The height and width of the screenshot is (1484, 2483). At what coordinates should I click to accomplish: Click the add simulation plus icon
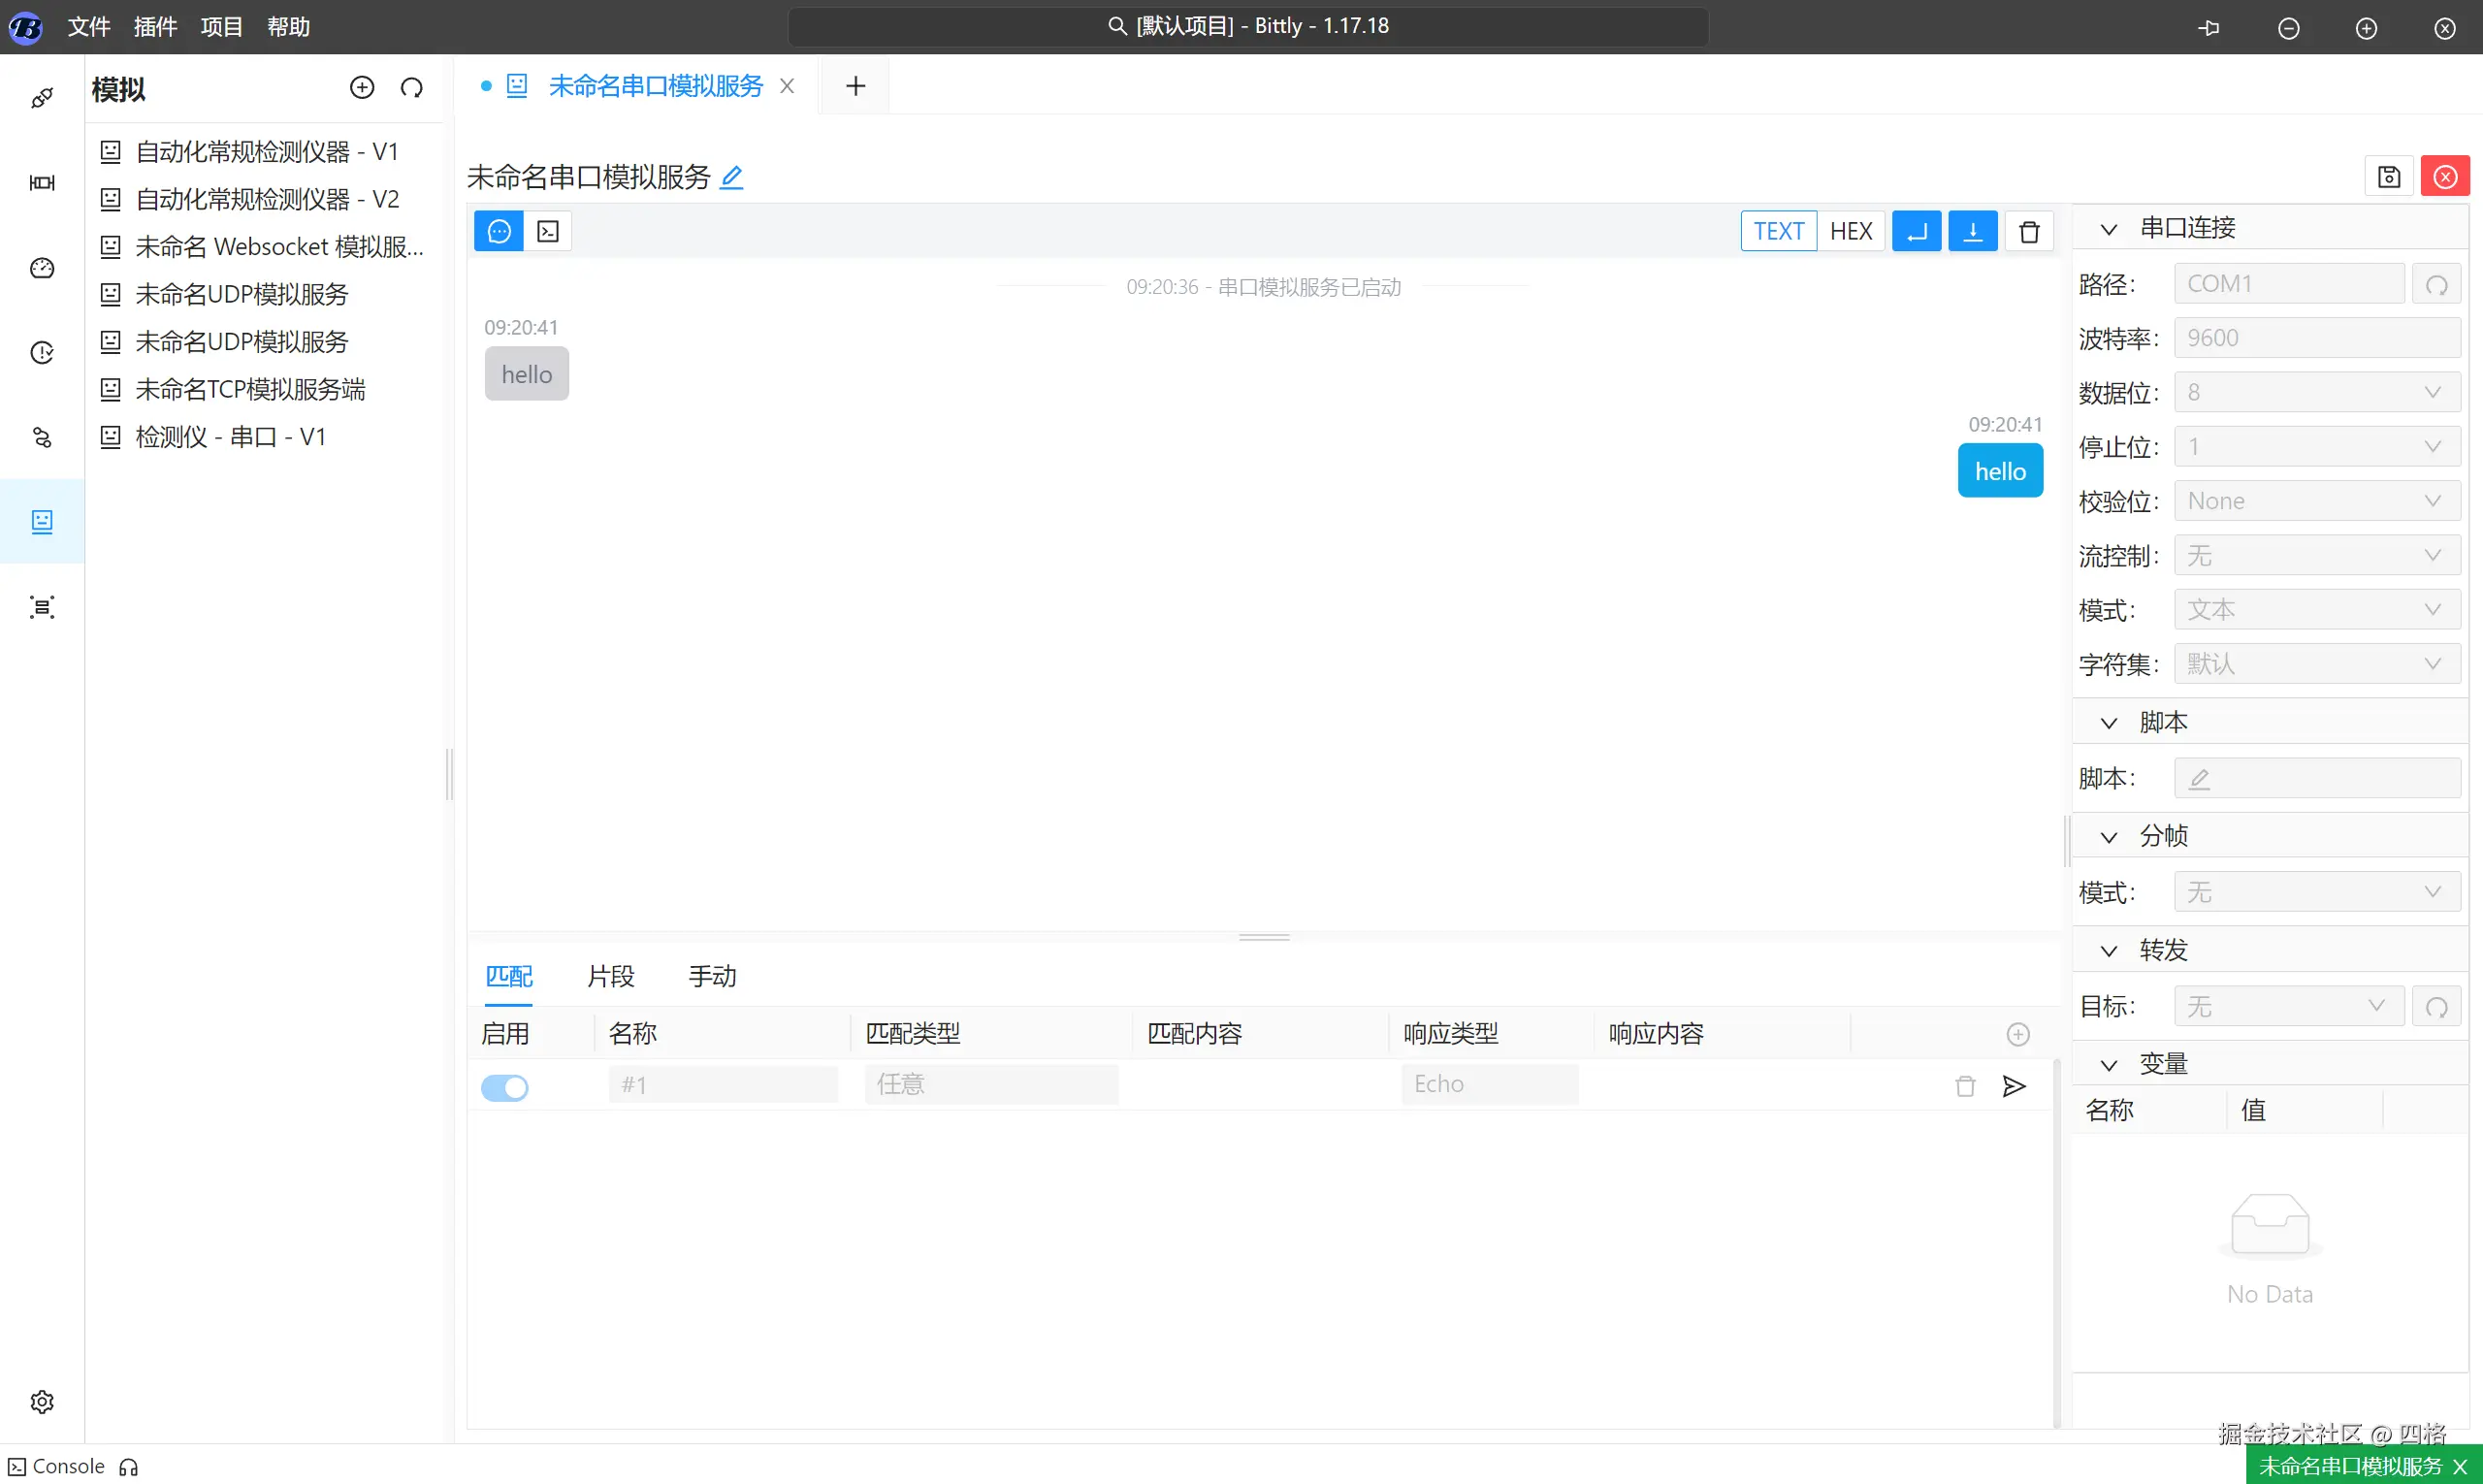pyautogui.click(x=362, y=88)
